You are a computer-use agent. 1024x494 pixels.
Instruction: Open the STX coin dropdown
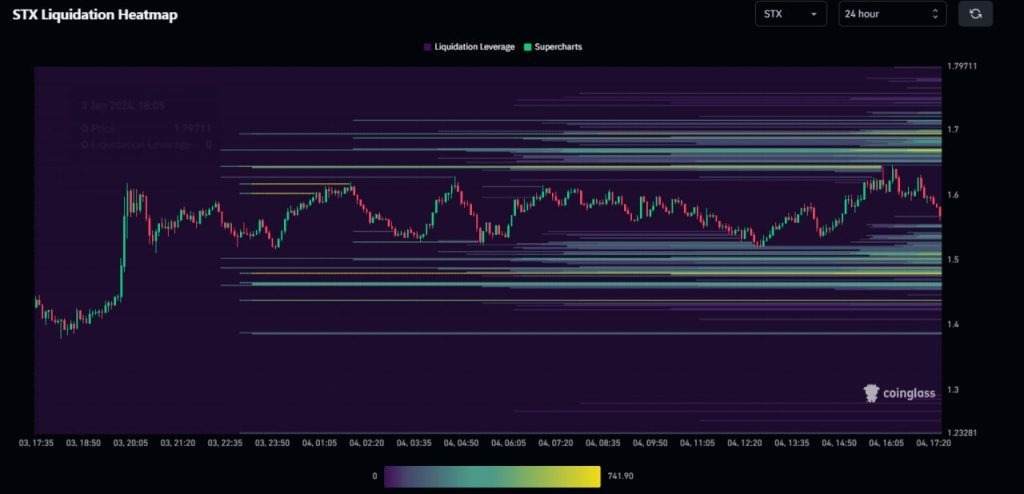790,14
